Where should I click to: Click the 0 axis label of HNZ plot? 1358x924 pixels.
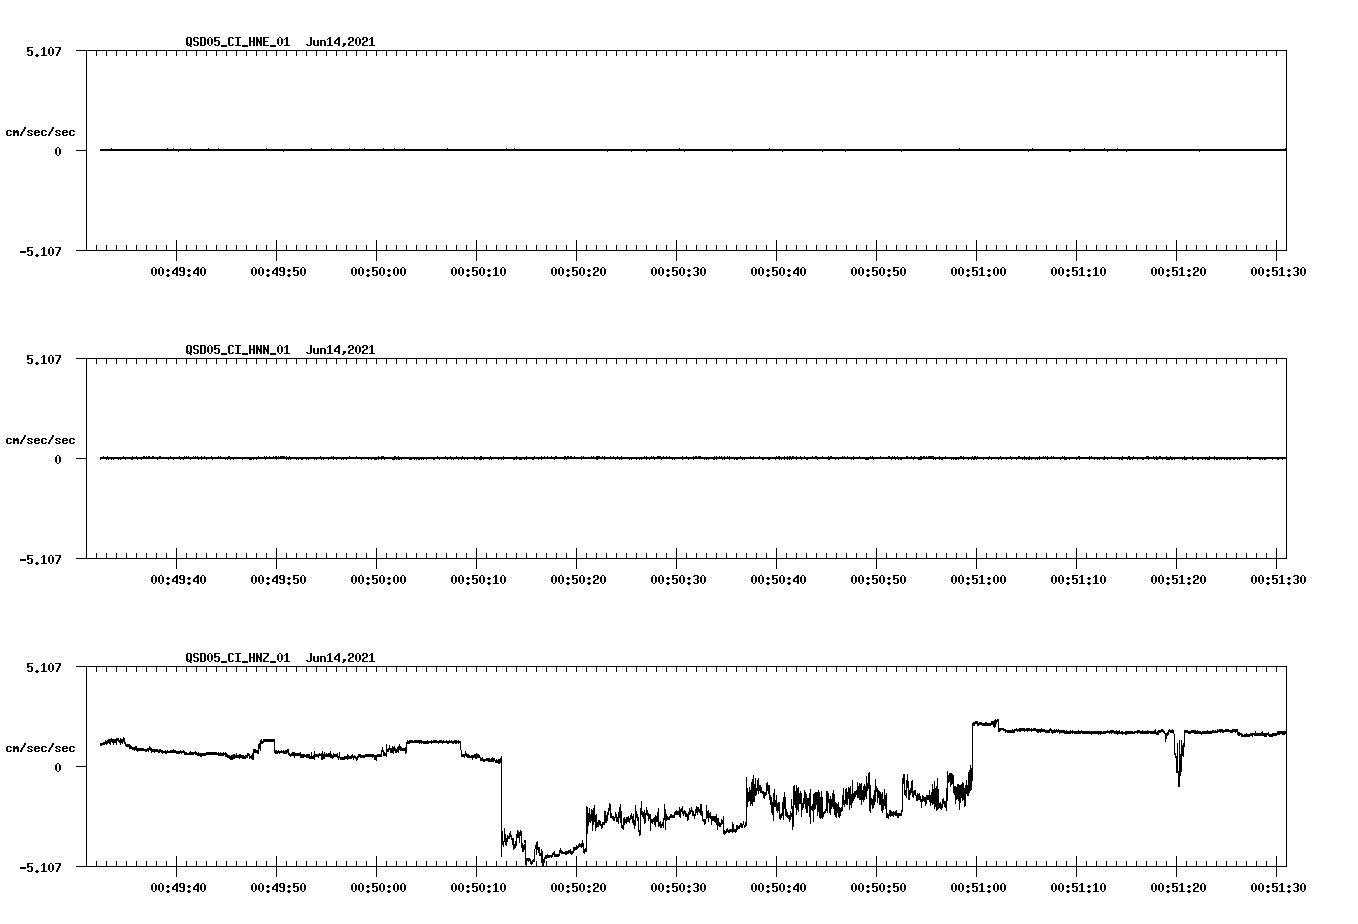pyautogui.click(x=58, y=767)
